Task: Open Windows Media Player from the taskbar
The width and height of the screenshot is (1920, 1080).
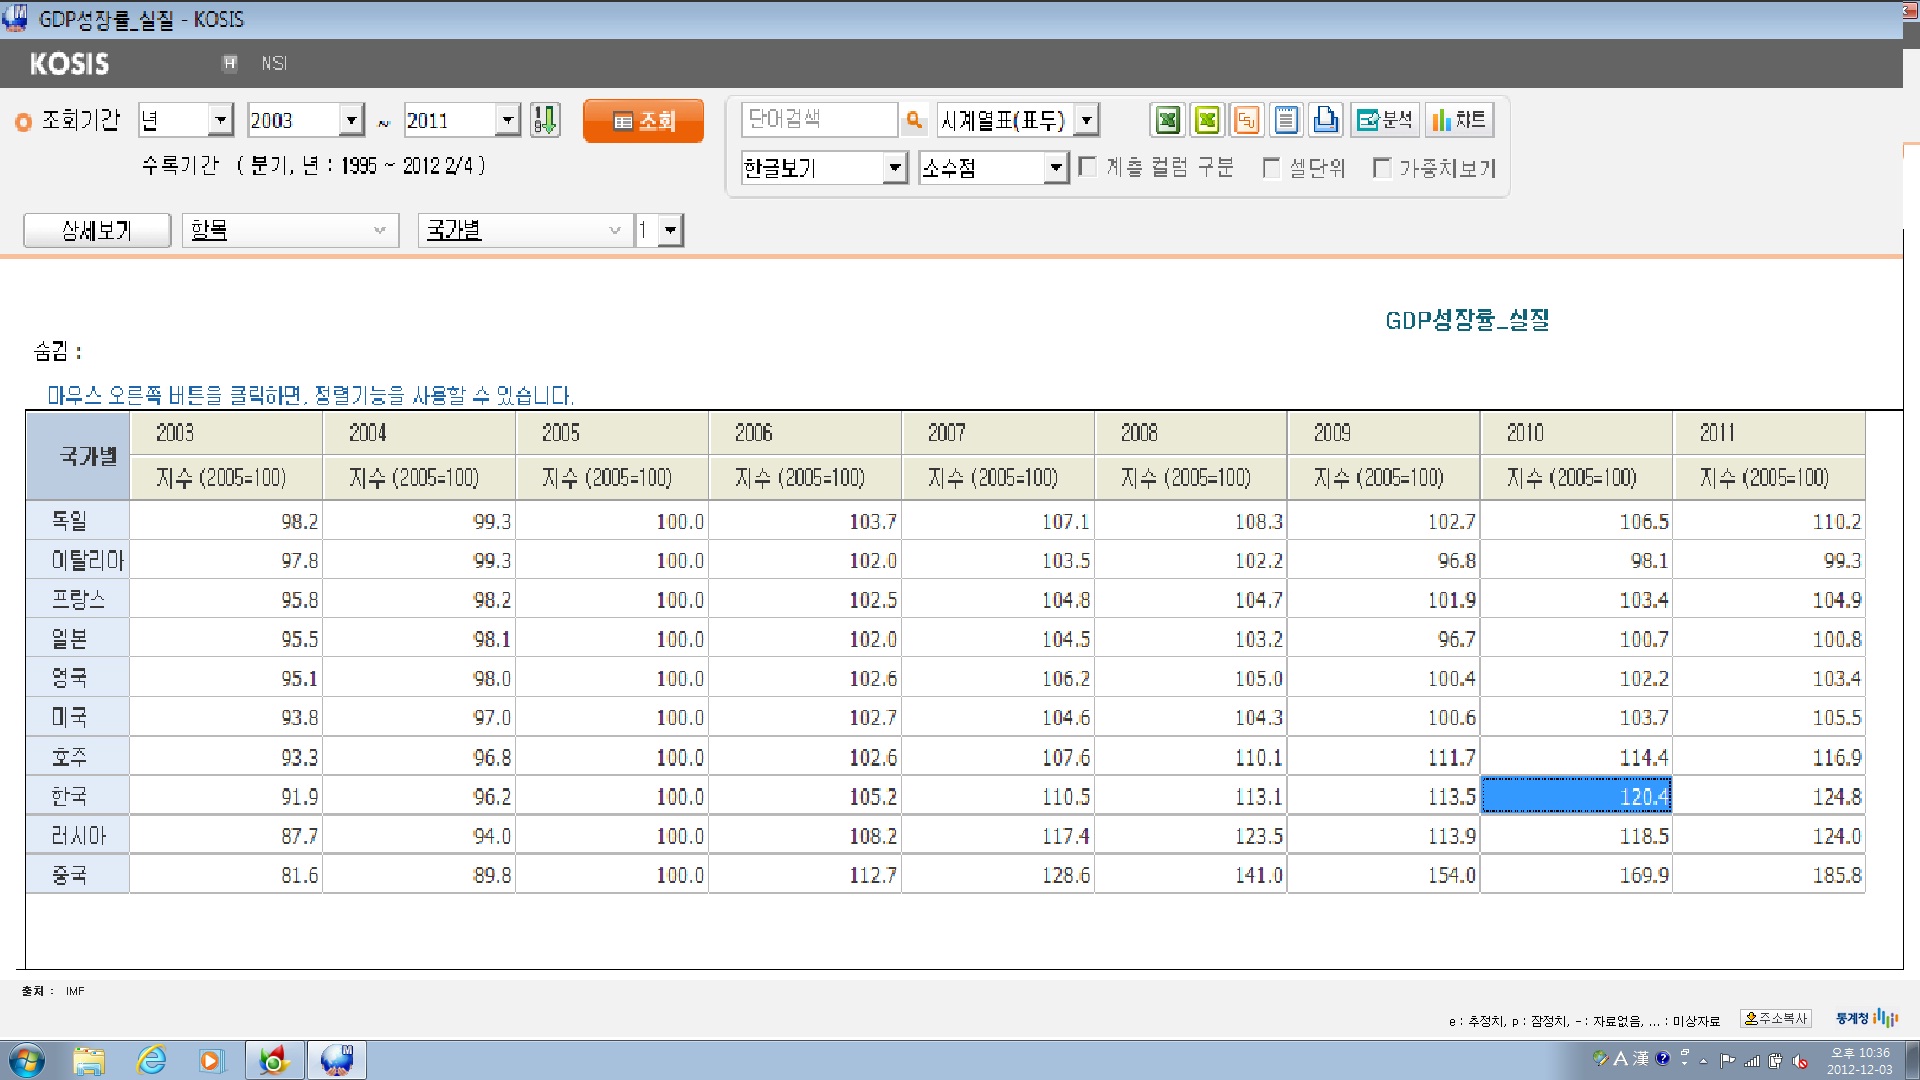Action: (211, 1060)
